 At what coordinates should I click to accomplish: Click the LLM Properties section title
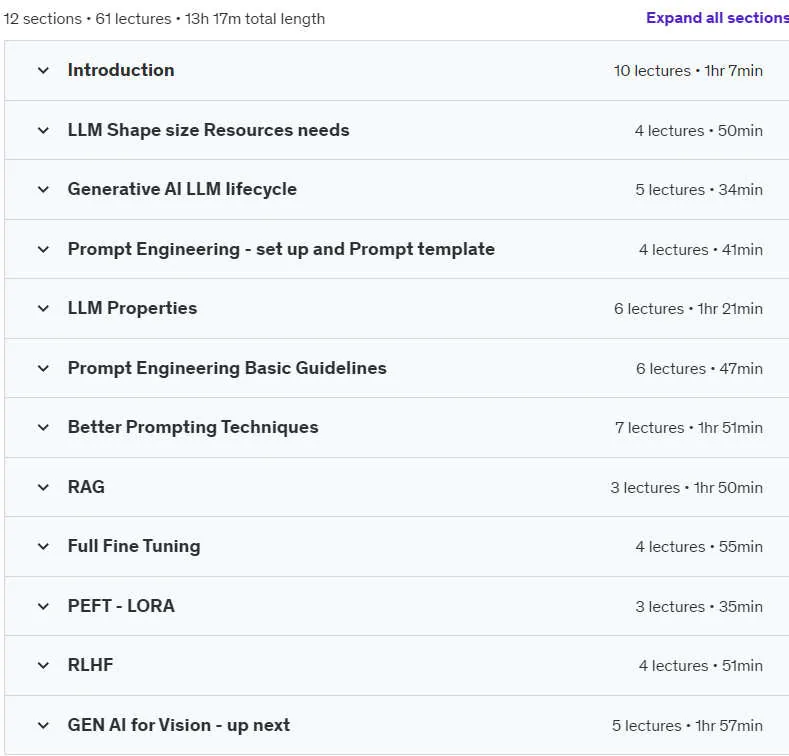point(132,308)
